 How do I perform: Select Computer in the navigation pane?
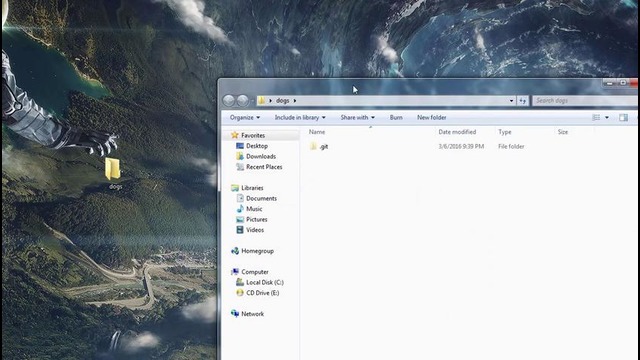pos(255,272)
